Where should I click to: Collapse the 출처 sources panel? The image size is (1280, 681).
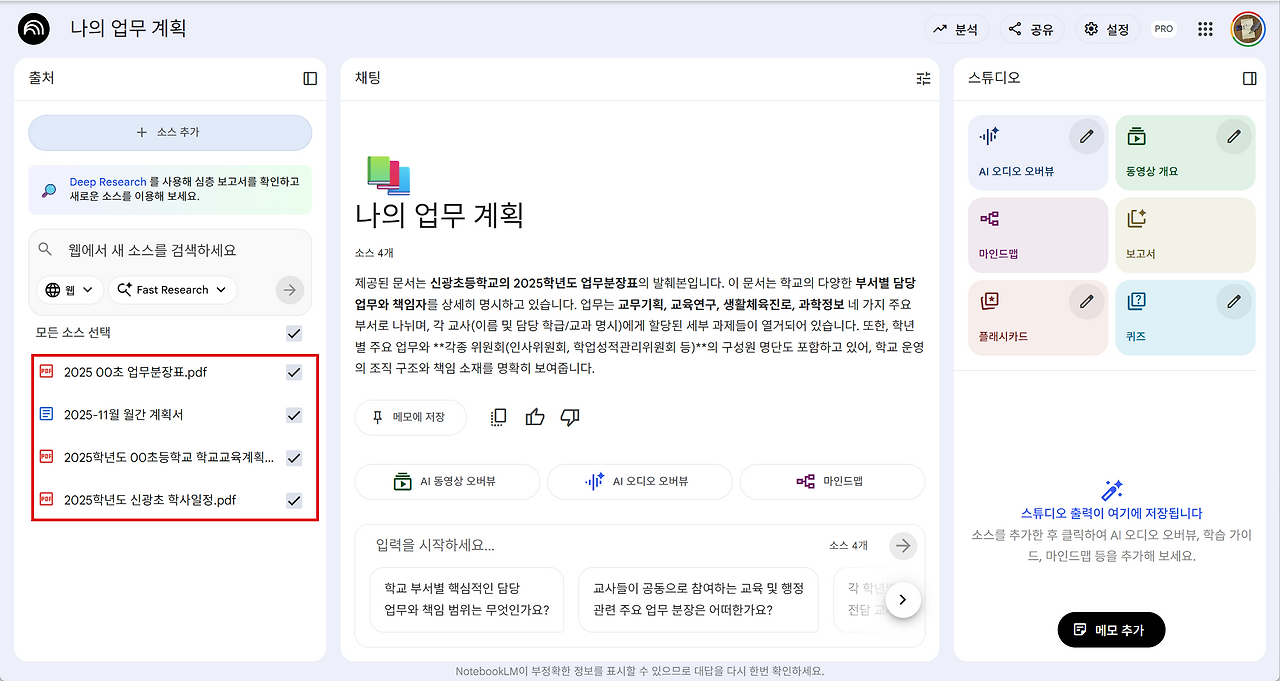click(310, 78)
